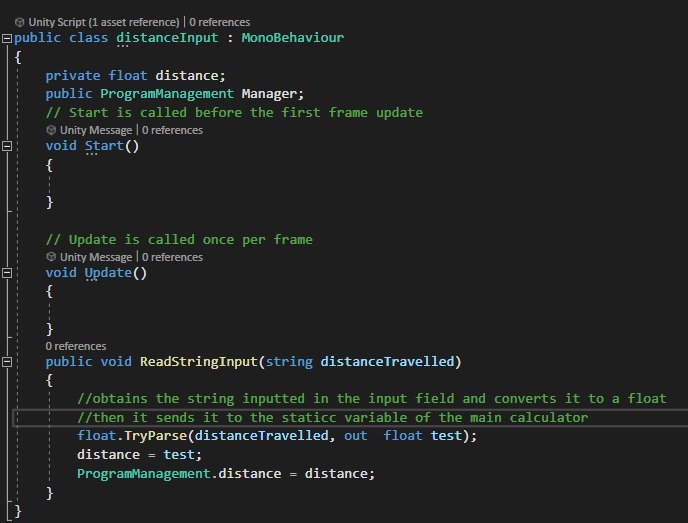Viewport: 688px width, 523px height.
Task: Click comment '//obtains the string inputted...'
Action: (x=372, y=398)
